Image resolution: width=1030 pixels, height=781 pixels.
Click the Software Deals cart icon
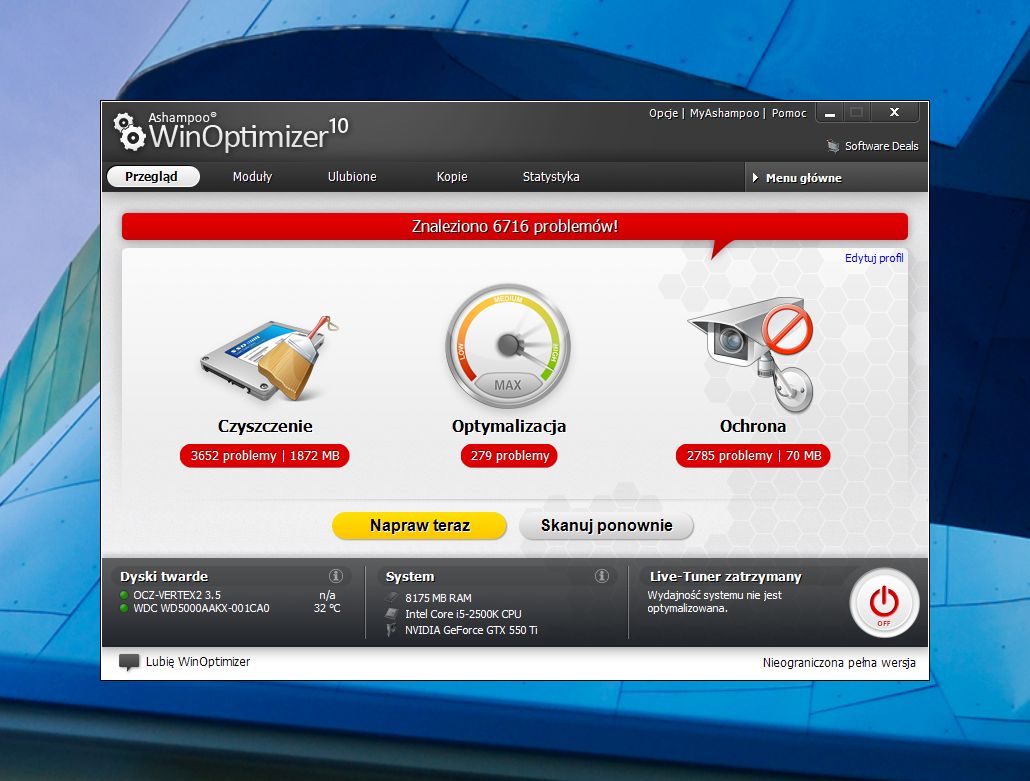click(x=833, y=146)
